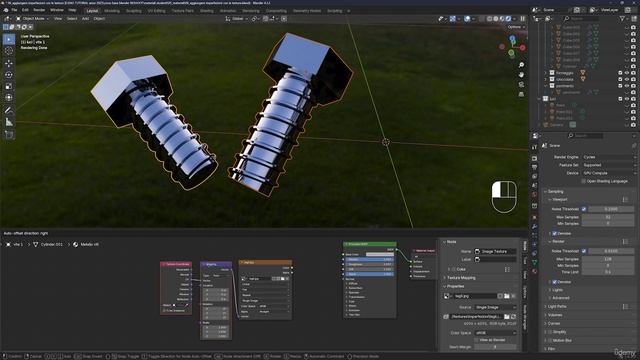Open the Feature Set dropdown
Image resolution: width=640 pixels, height=360 pixels.
pos(609,165)
